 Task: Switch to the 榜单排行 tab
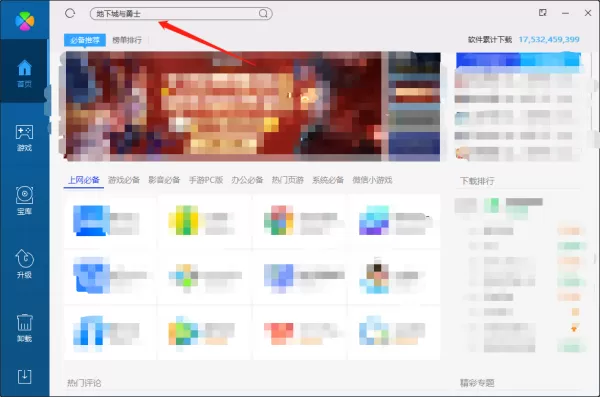tap(127, 40)
